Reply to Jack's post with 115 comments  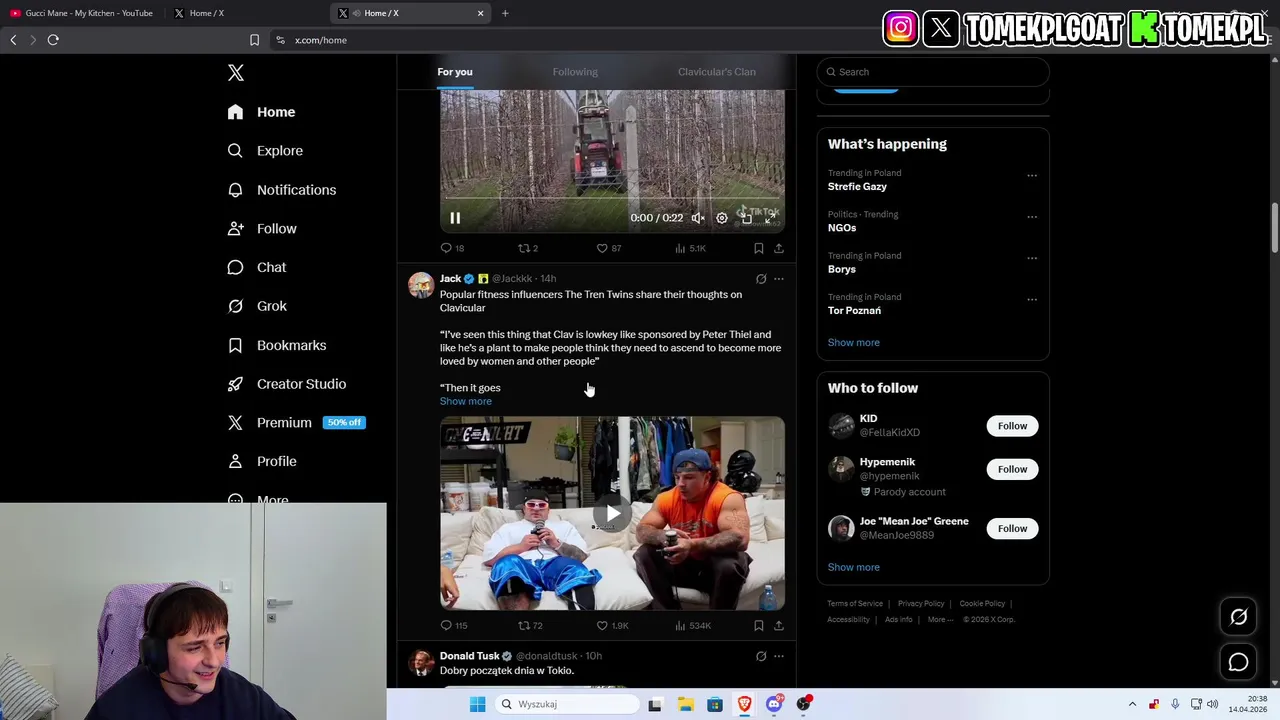tap(454, 626)
